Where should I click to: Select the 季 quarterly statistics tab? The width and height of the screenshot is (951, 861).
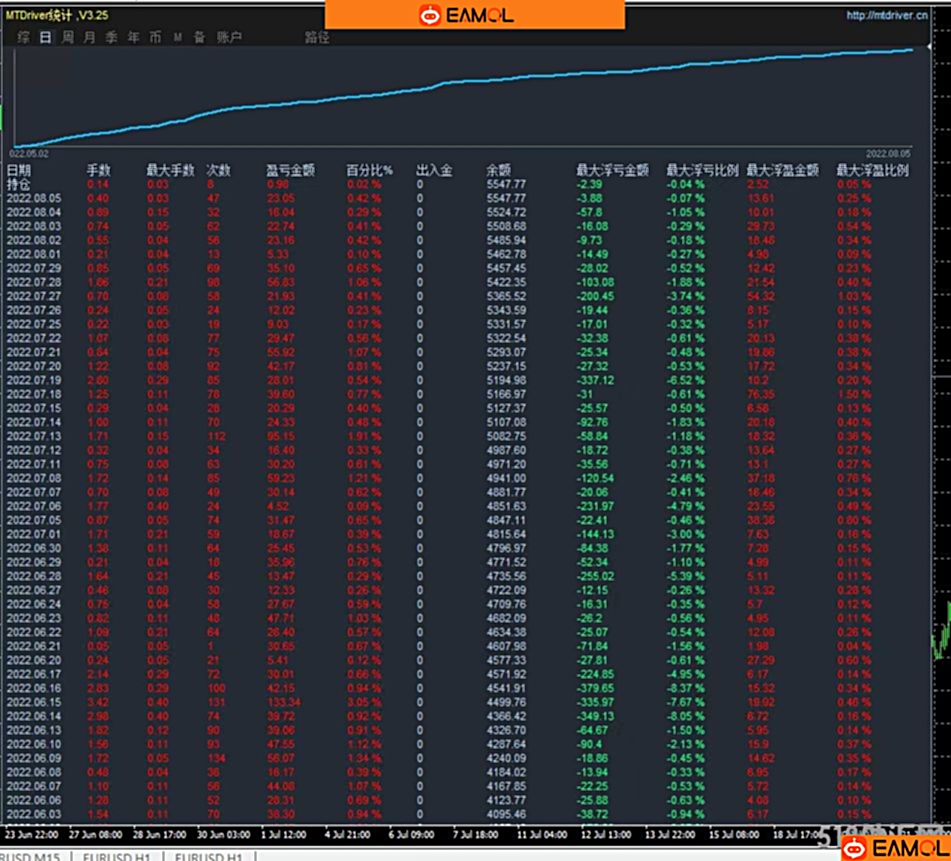pos(111,37)
